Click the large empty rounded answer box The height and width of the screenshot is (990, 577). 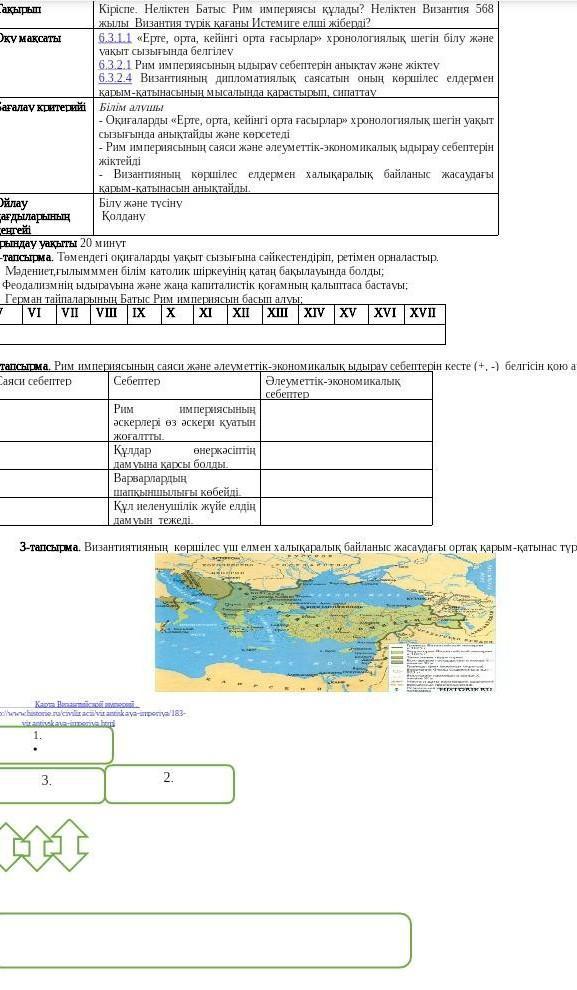tap(204, 940)
